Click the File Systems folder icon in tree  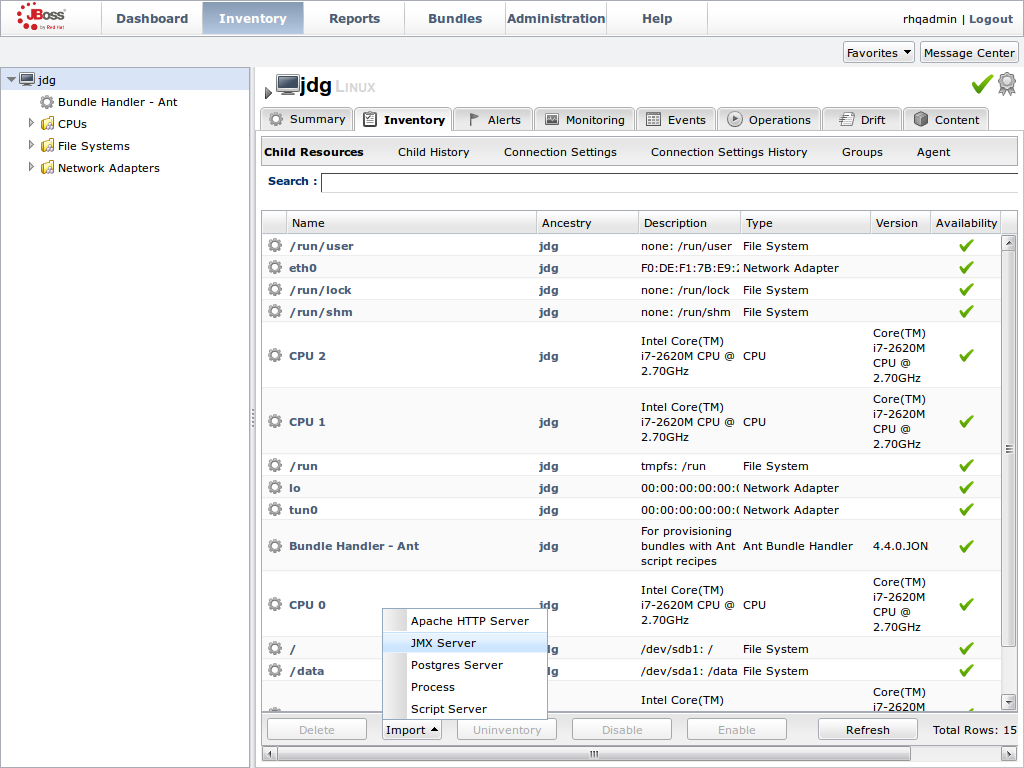point(47,146)
